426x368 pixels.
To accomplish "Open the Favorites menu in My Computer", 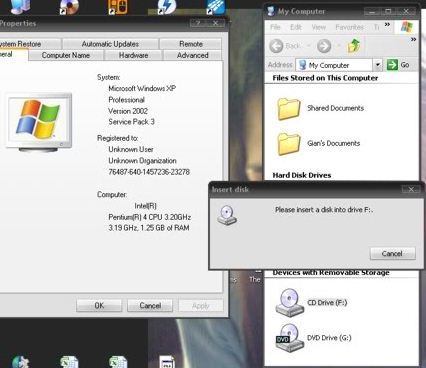I will point(349,27).
